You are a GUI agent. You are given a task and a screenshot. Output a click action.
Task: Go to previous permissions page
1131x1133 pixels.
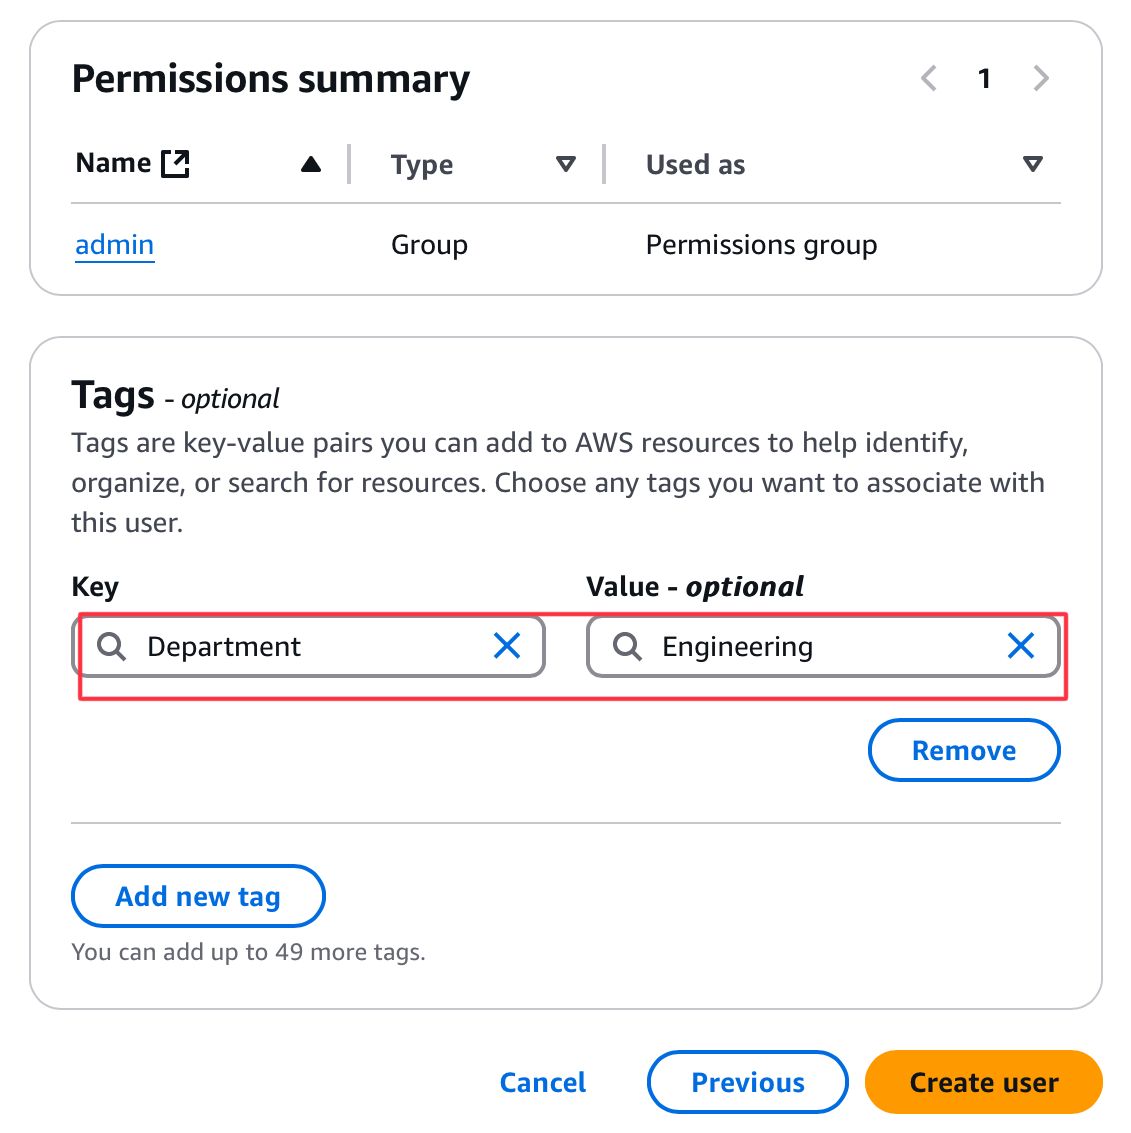pos(929,78)
